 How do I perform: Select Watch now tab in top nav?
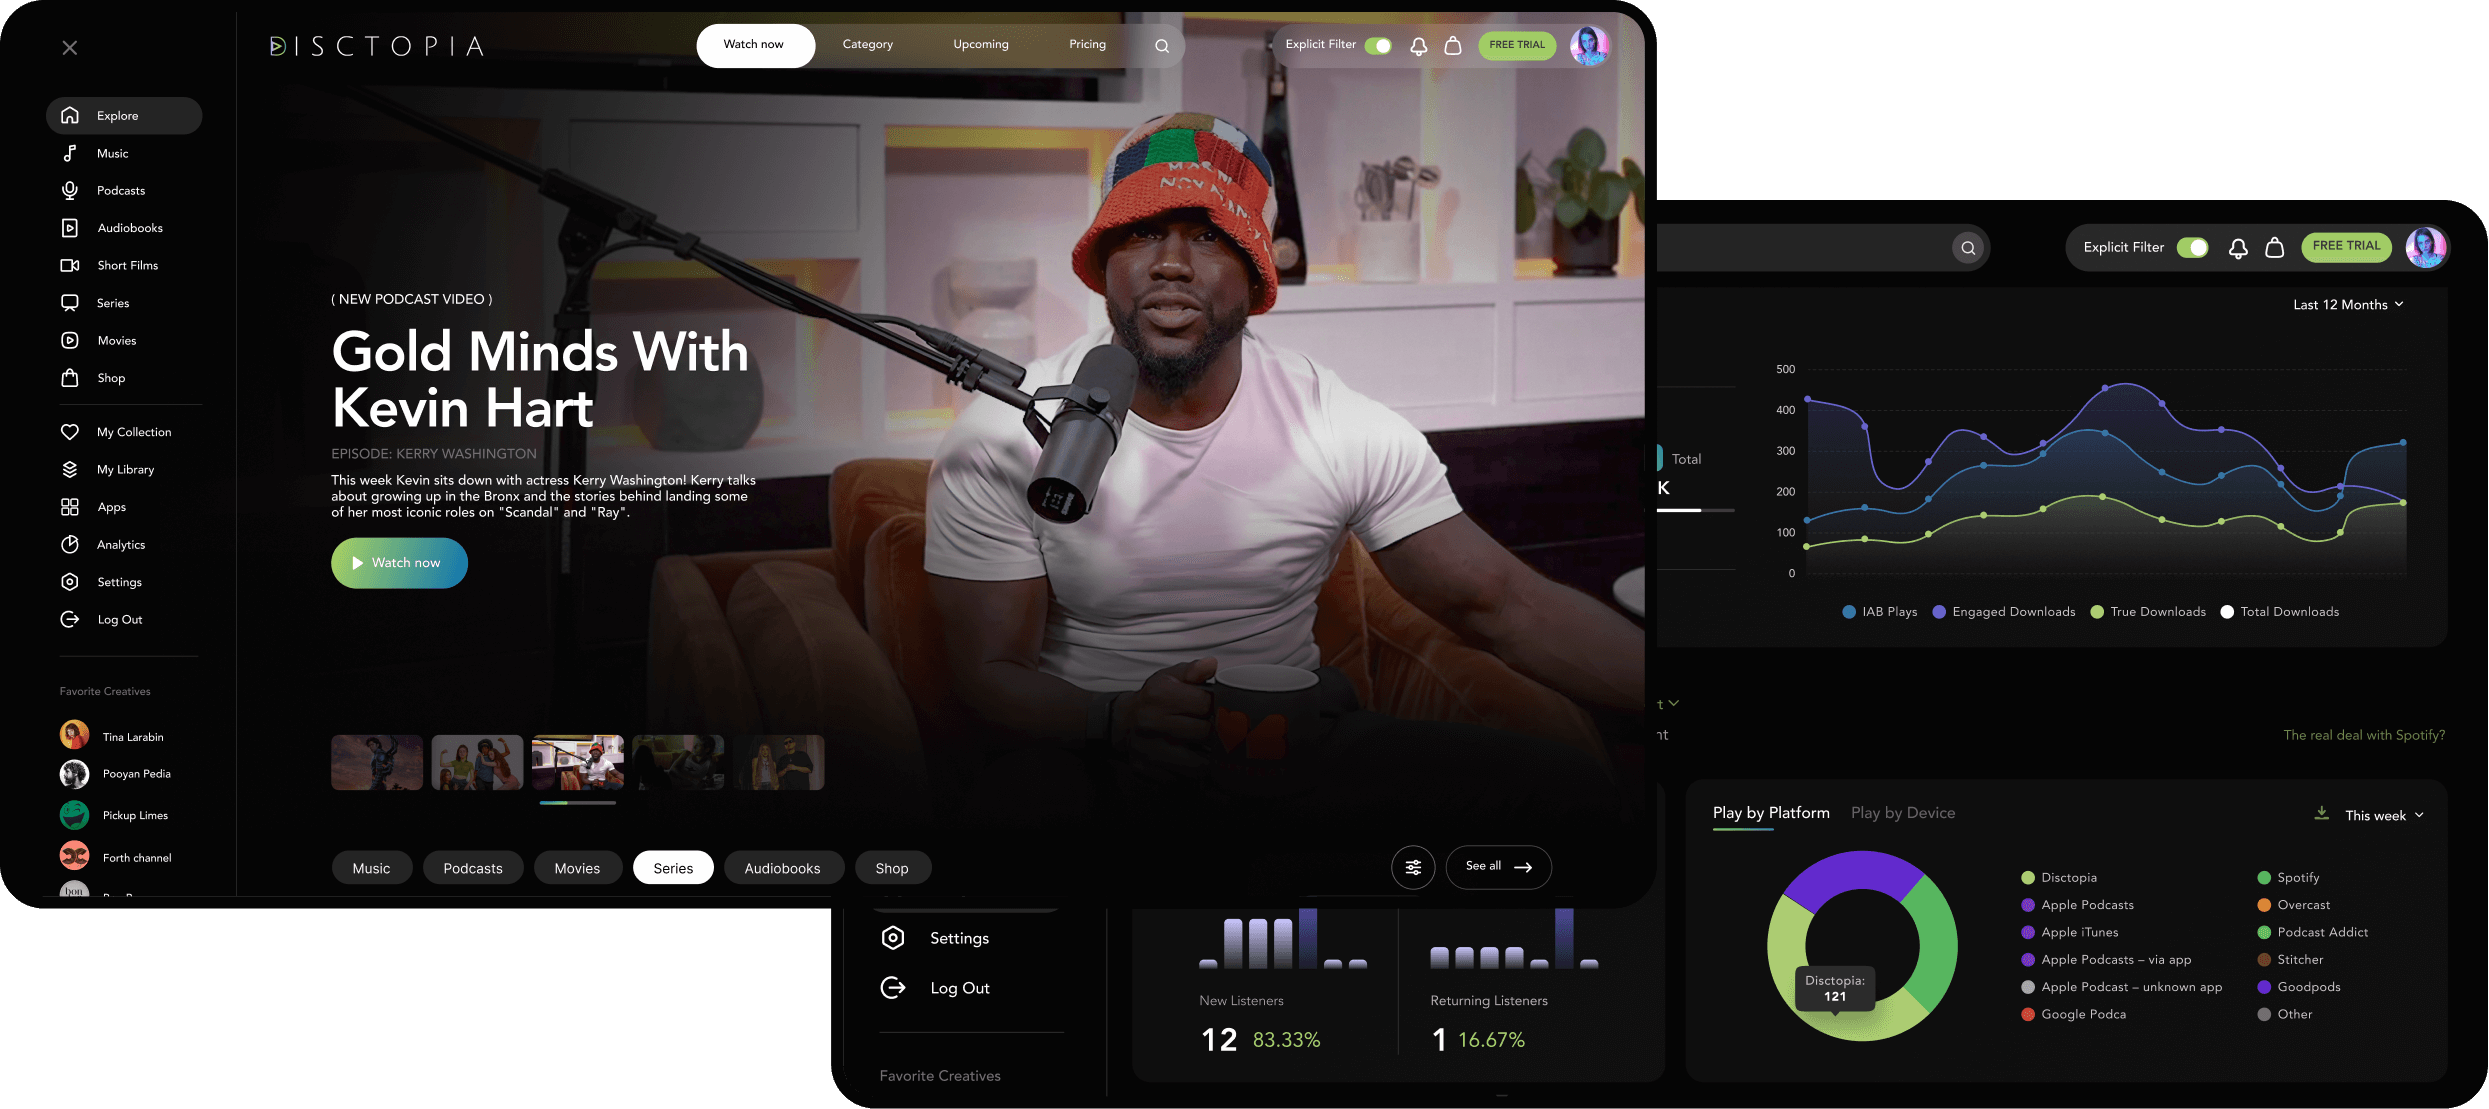[755, 45]
